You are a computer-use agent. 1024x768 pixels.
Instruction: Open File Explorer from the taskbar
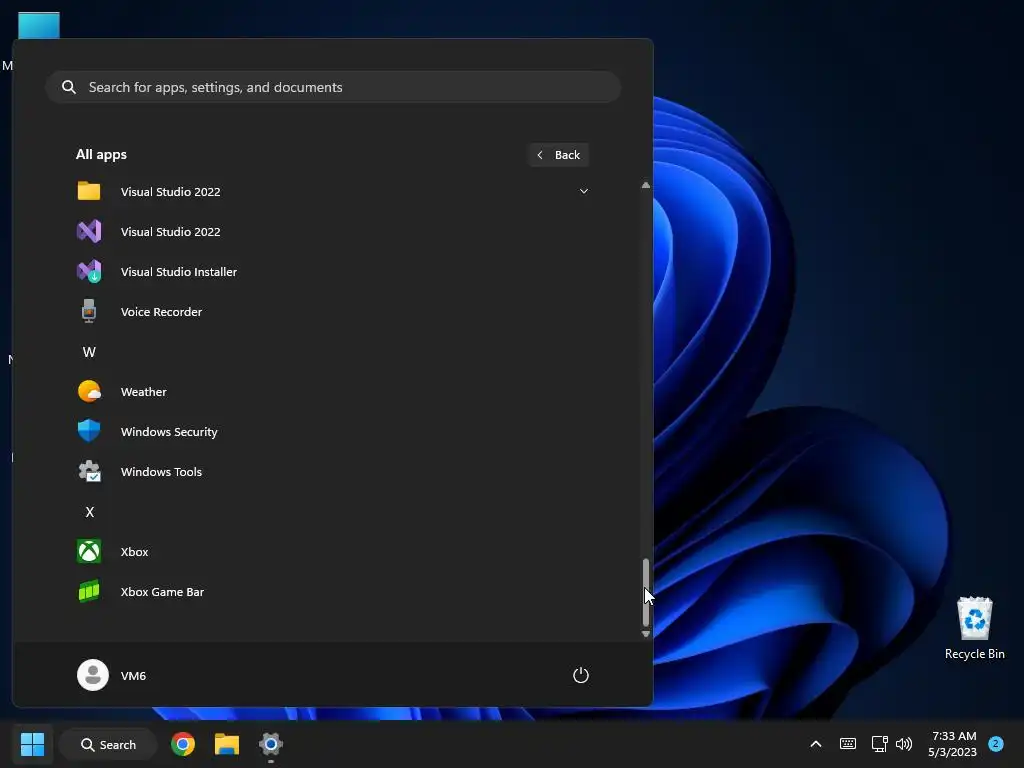(227, 744)
